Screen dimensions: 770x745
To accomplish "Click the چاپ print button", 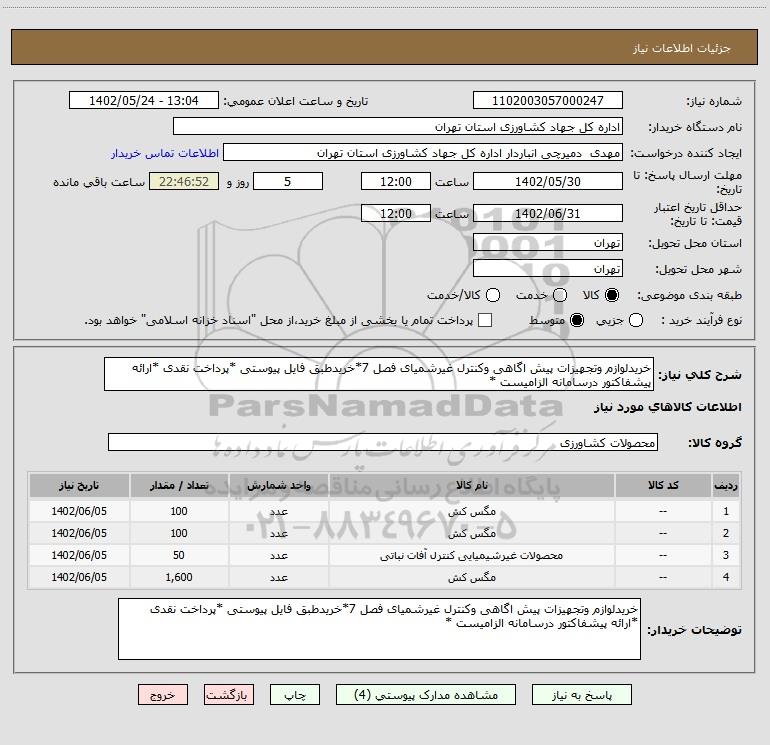I will 295,695.
